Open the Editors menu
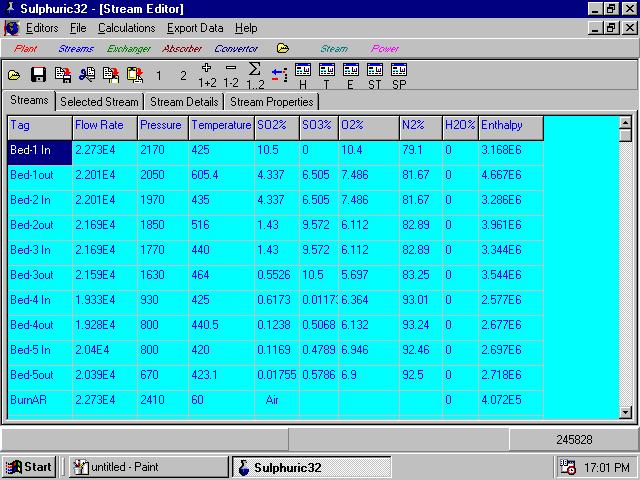 42,28
